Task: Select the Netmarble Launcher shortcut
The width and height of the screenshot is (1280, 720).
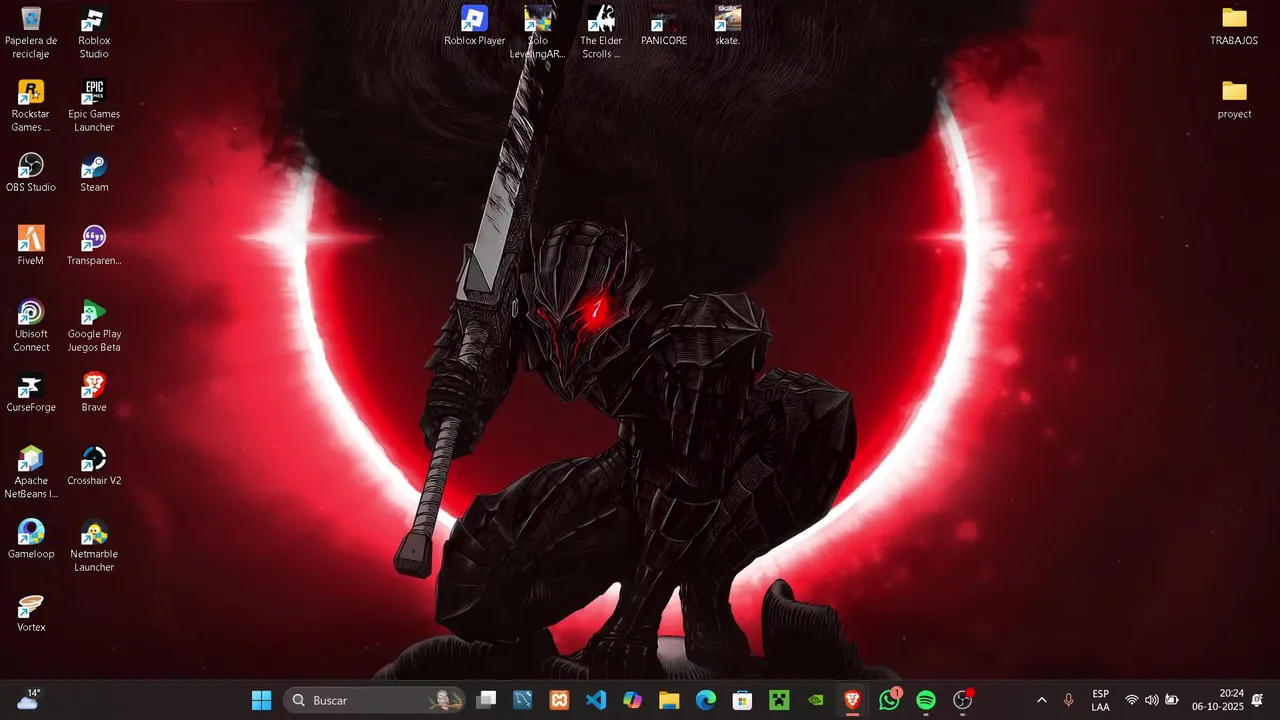Action: tap(94, 545)
